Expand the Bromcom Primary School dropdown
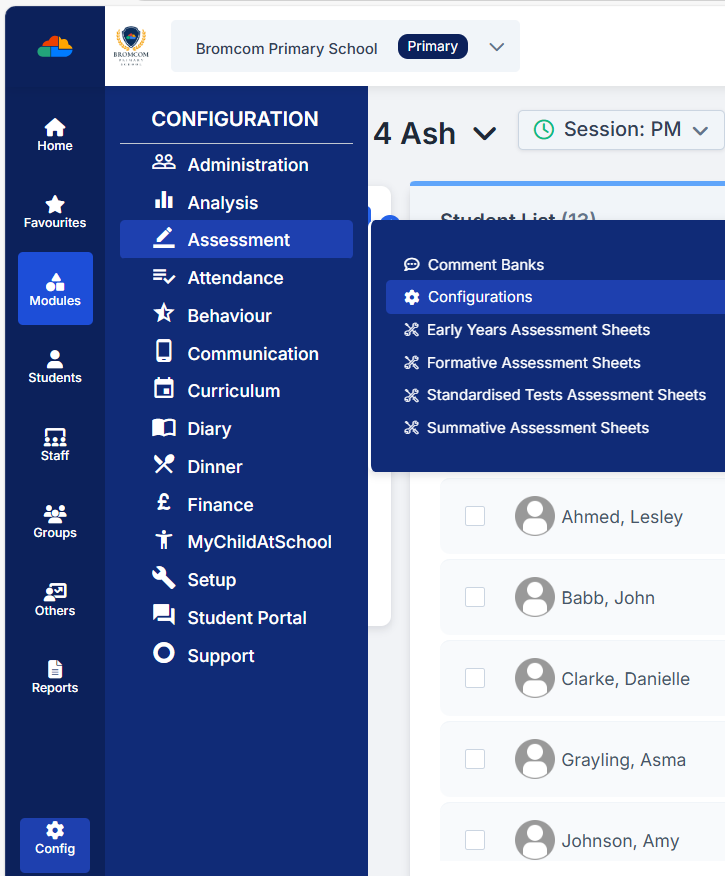 496,47
